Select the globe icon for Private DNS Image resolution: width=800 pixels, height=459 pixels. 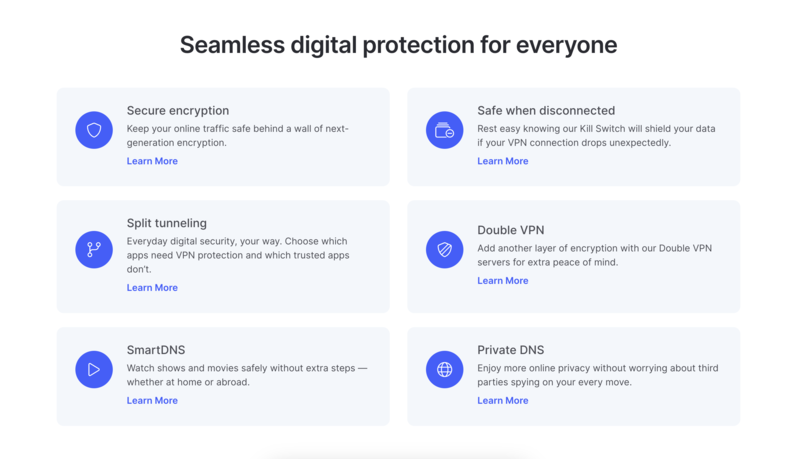pos(444,369)
